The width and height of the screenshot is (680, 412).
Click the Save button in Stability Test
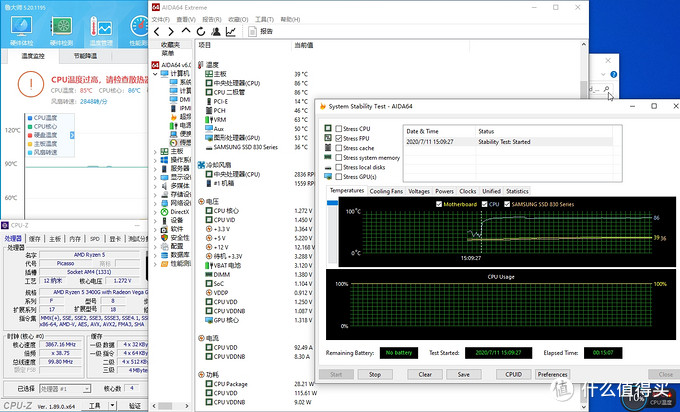[x=464, y=374]
